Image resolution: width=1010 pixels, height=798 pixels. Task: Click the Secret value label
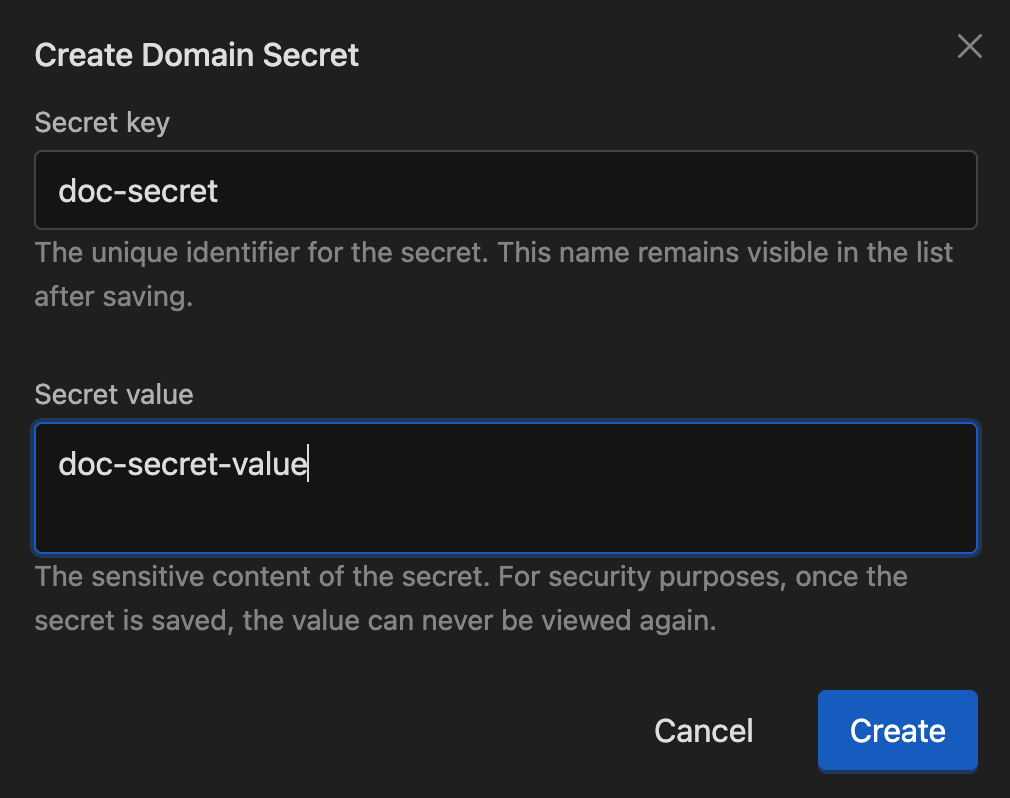click(x=113, y=394)
